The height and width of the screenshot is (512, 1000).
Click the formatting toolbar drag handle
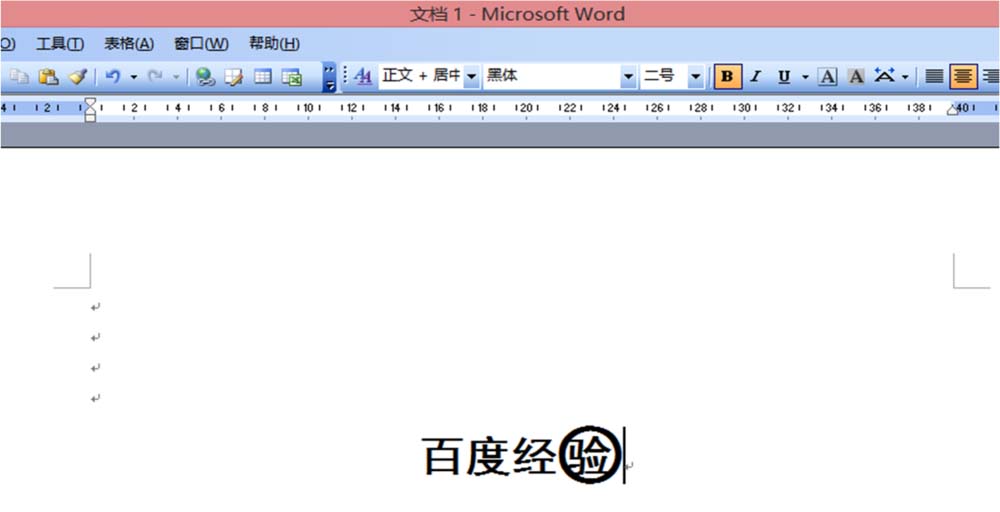pyautogui.click(x=346, y=77)
